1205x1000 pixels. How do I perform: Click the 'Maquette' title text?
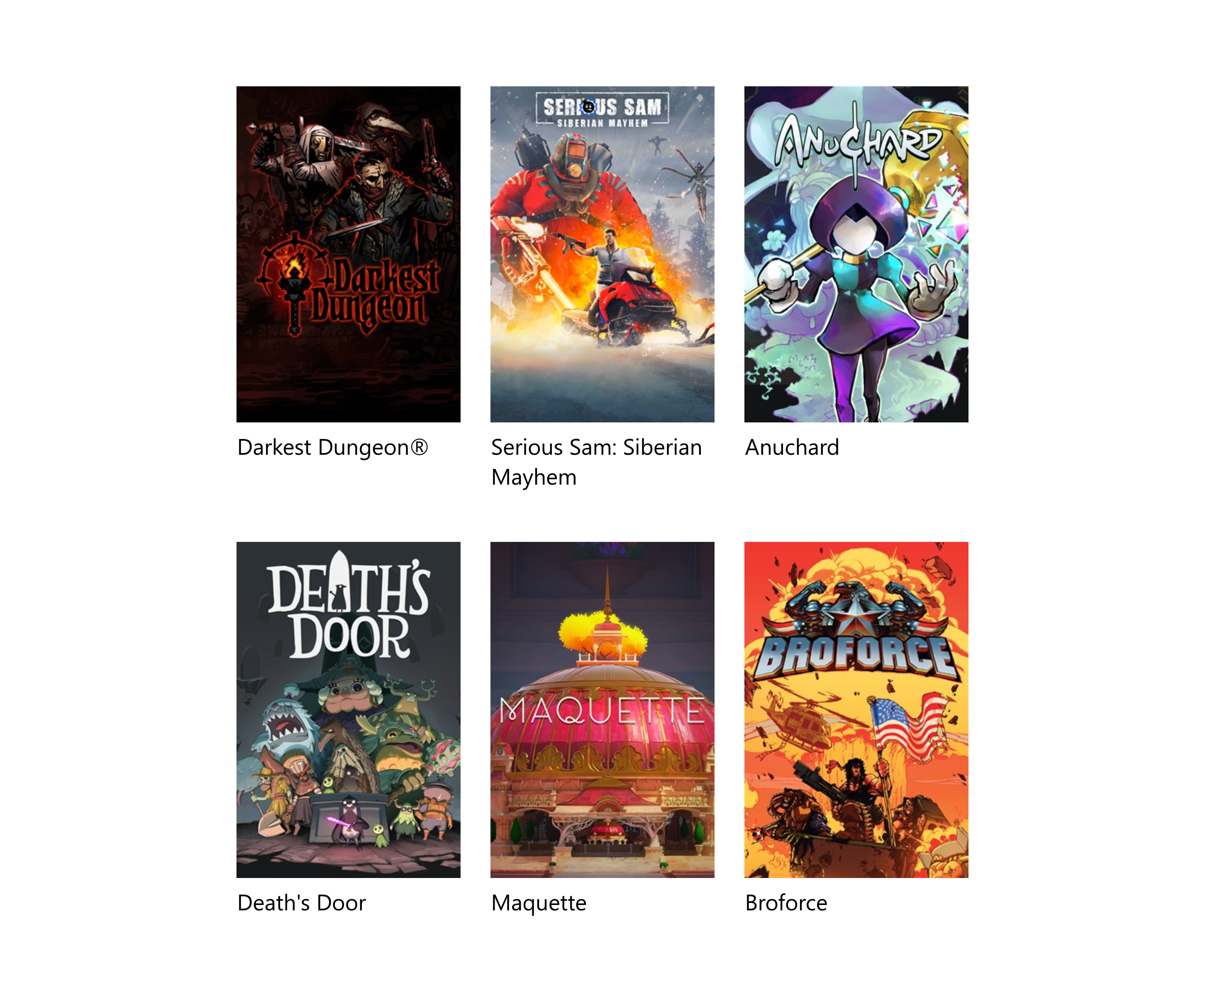(539, 903)
